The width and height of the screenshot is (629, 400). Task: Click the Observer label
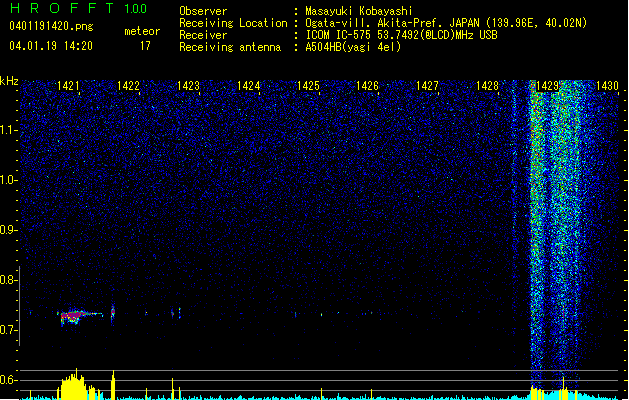203,11
